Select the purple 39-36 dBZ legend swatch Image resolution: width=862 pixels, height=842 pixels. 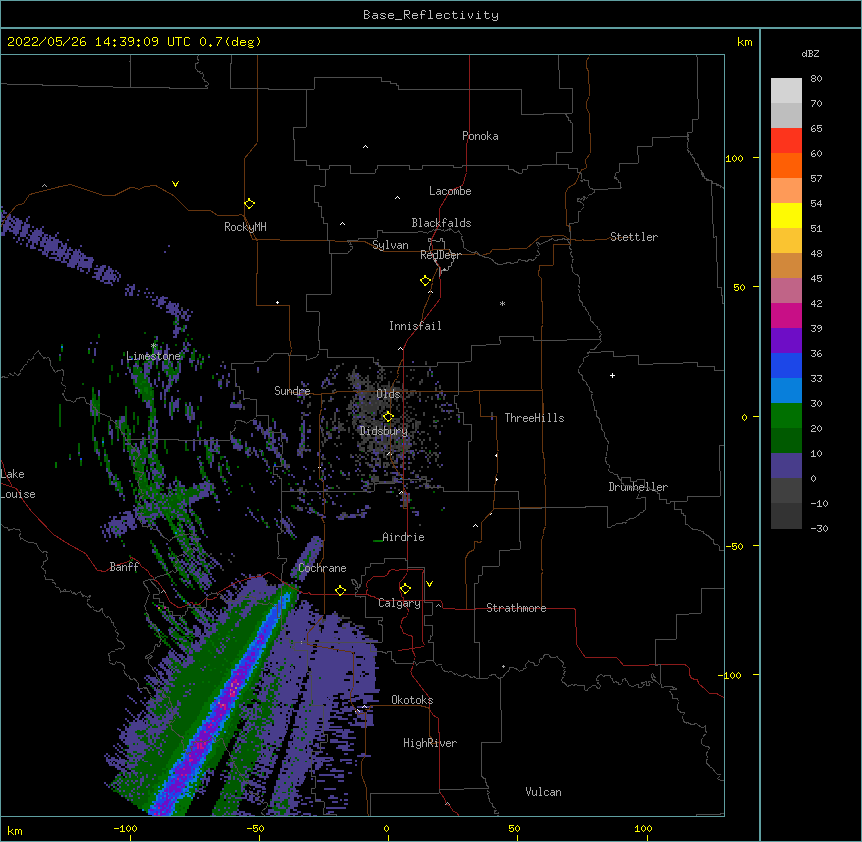point(786,341)
